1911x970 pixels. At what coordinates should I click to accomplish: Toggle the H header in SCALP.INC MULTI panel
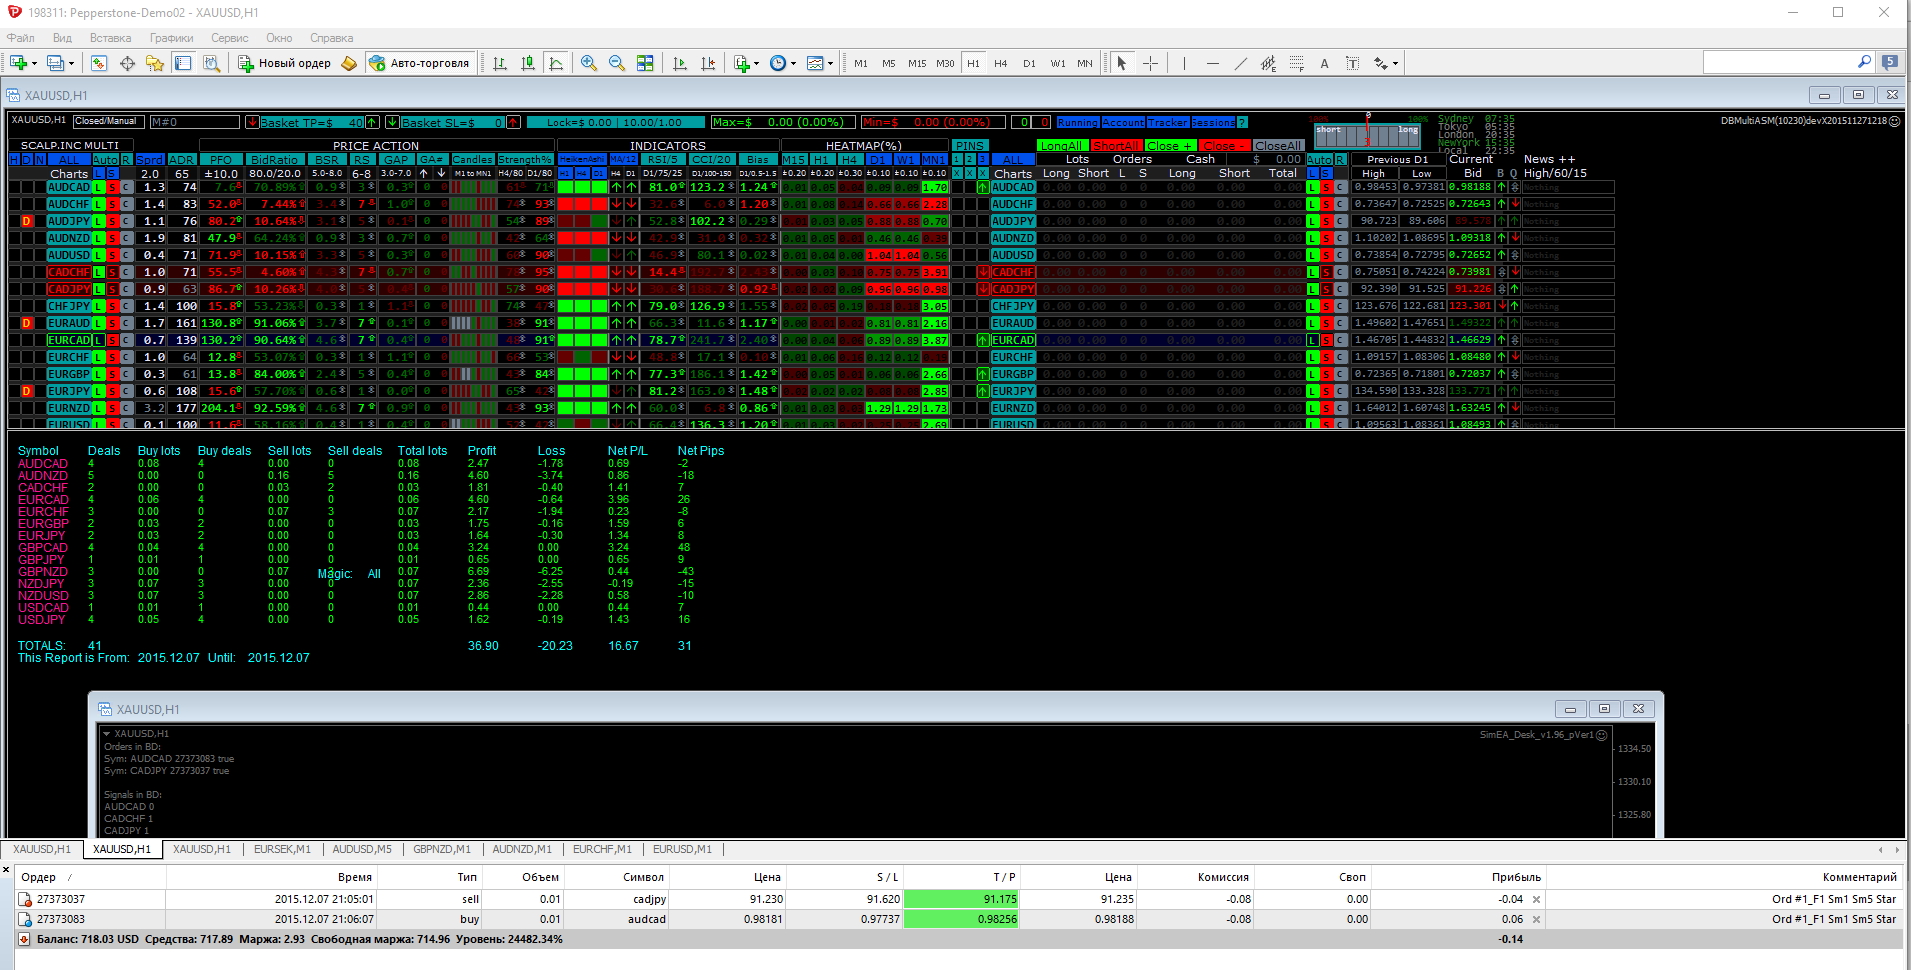(14, 159)
